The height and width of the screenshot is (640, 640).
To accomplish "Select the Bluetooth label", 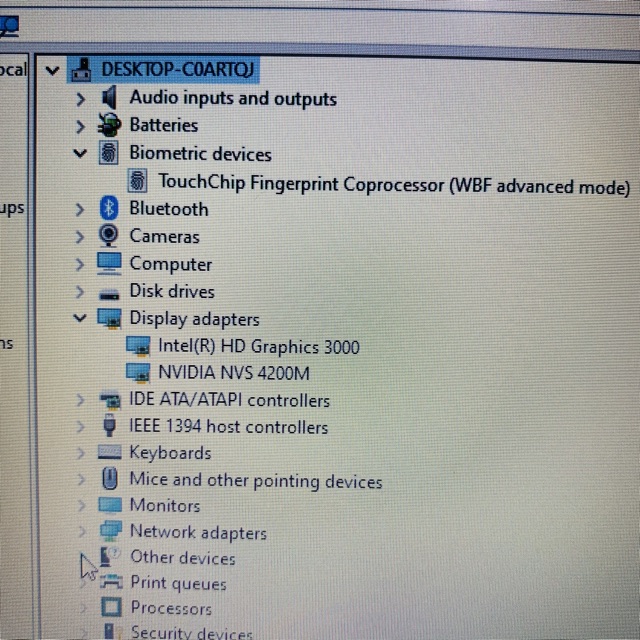I will [169, 209].
